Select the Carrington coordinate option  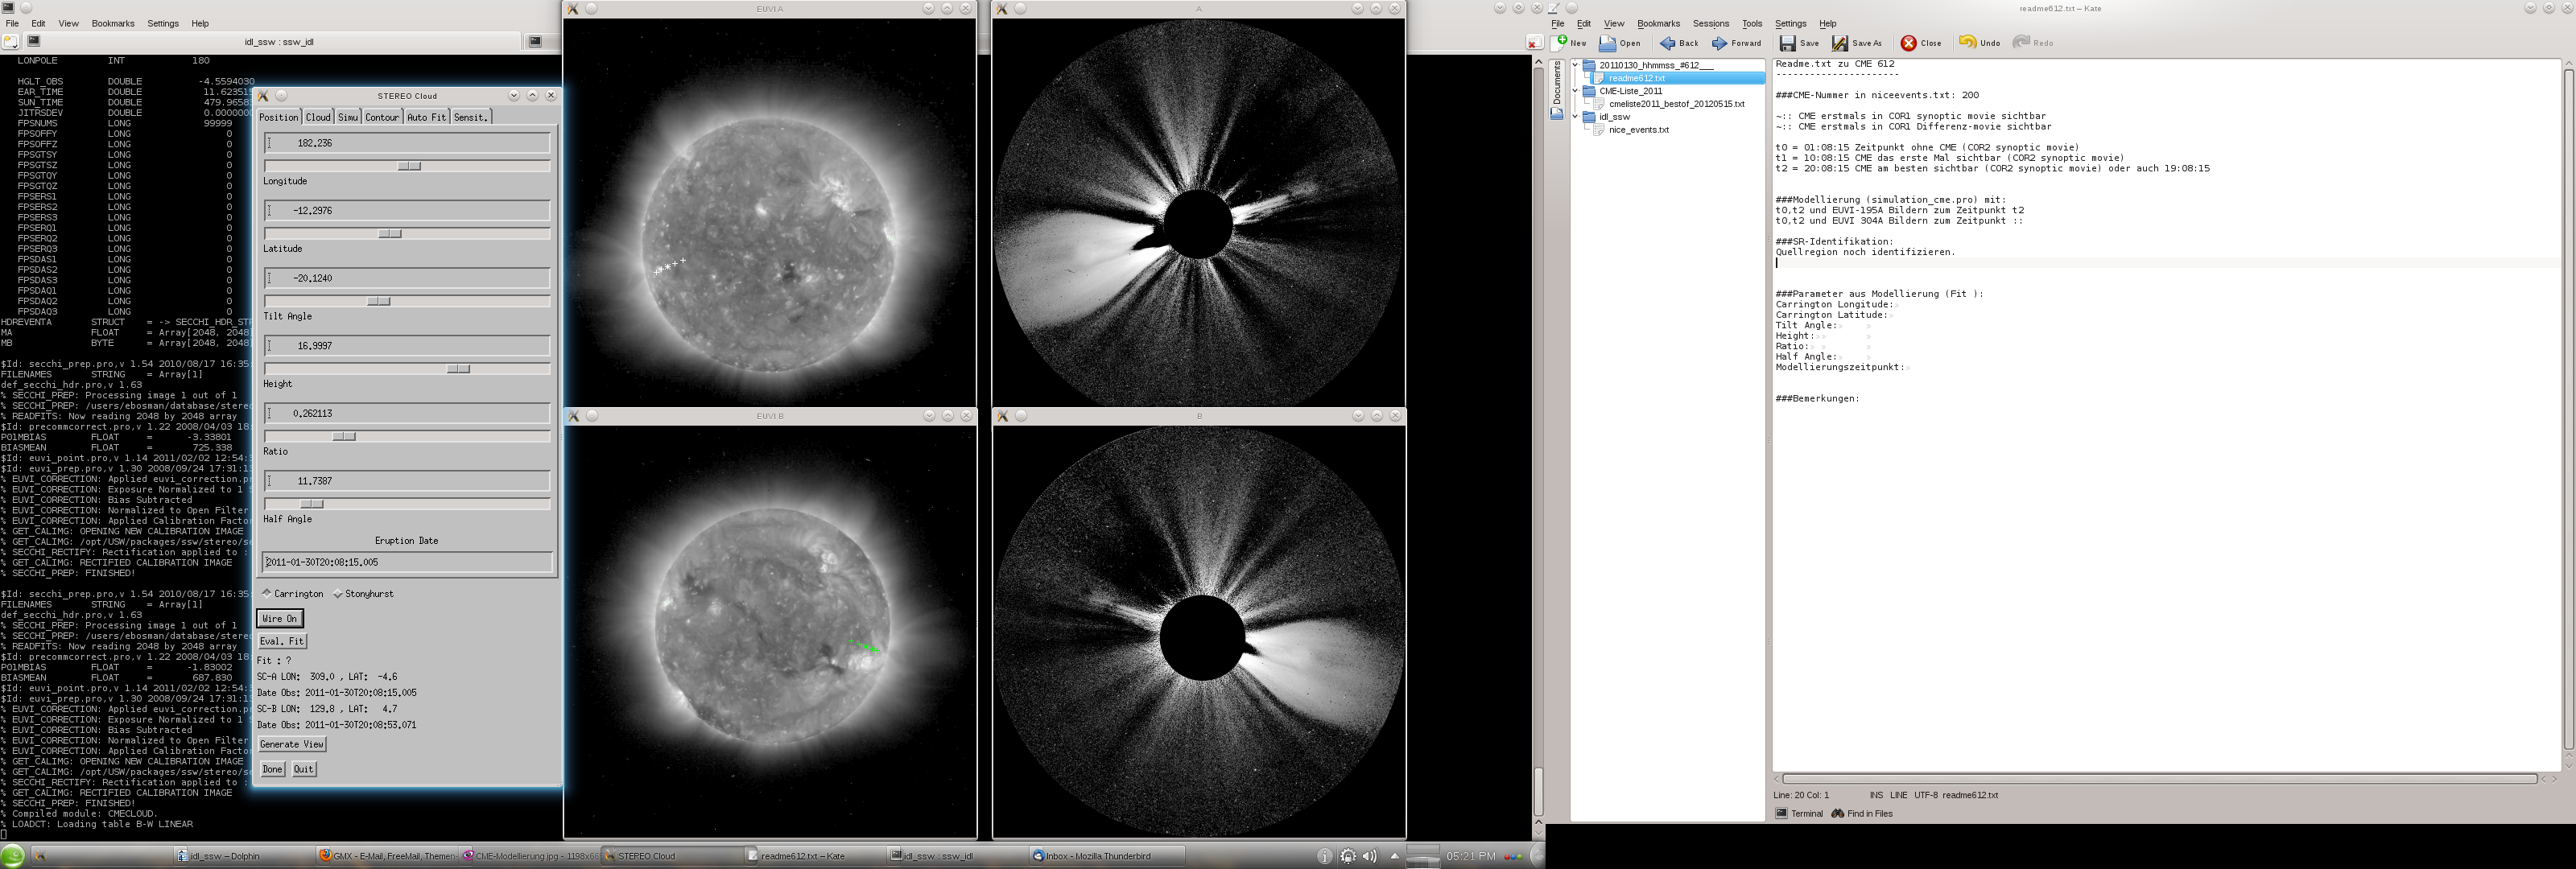coord(292,594)
